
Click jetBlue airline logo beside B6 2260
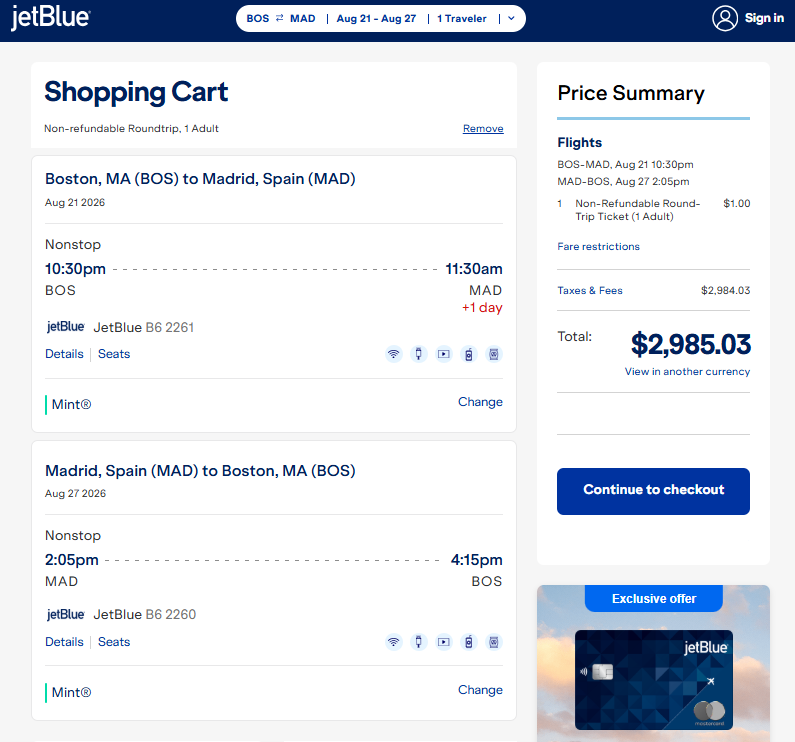point(65,614)
